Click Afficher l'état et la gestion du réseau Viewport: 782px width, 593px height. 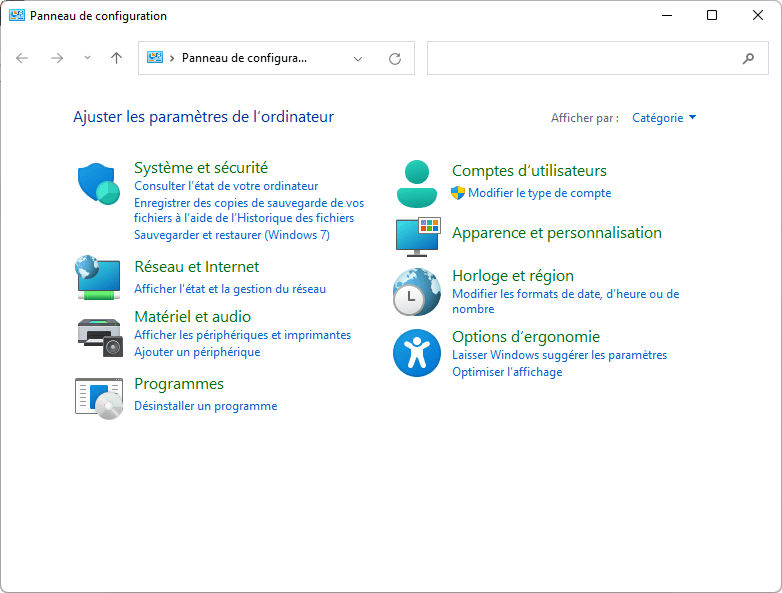pos(230,289)
